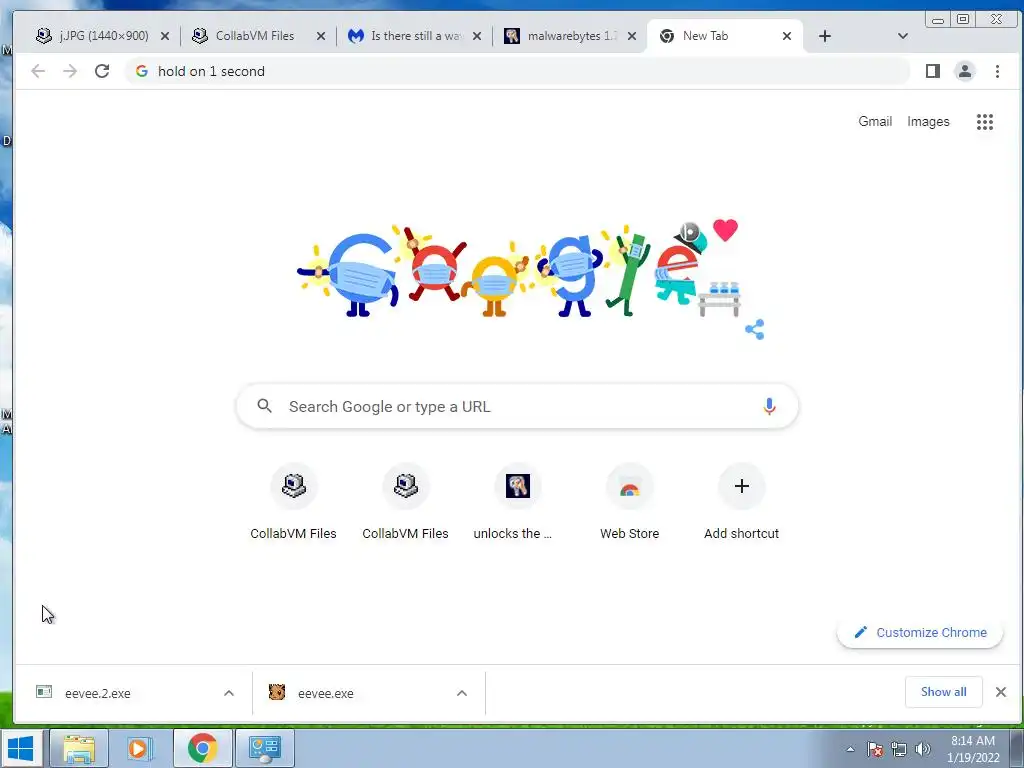Open the Web Store shortcut

point(630,502)
